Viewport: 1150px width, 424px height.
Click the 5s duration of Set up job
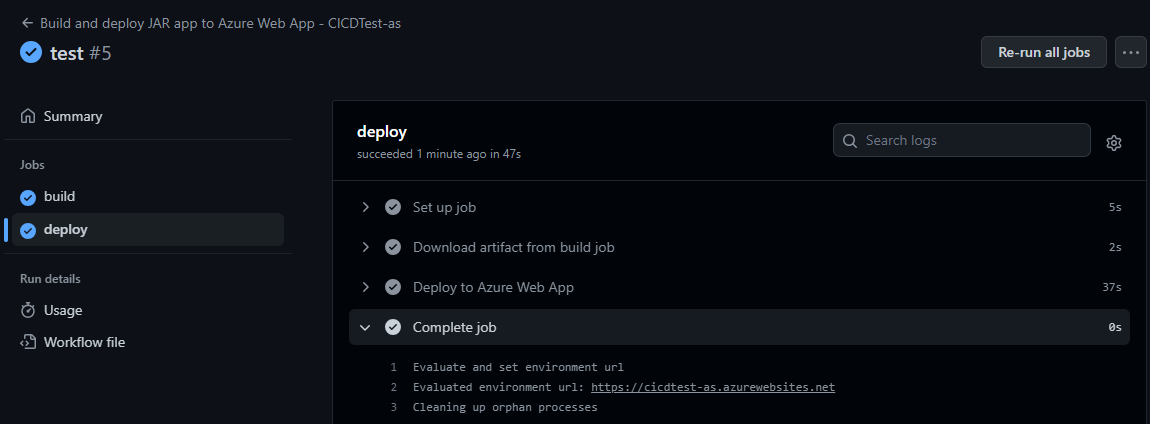click(1115, 208)
